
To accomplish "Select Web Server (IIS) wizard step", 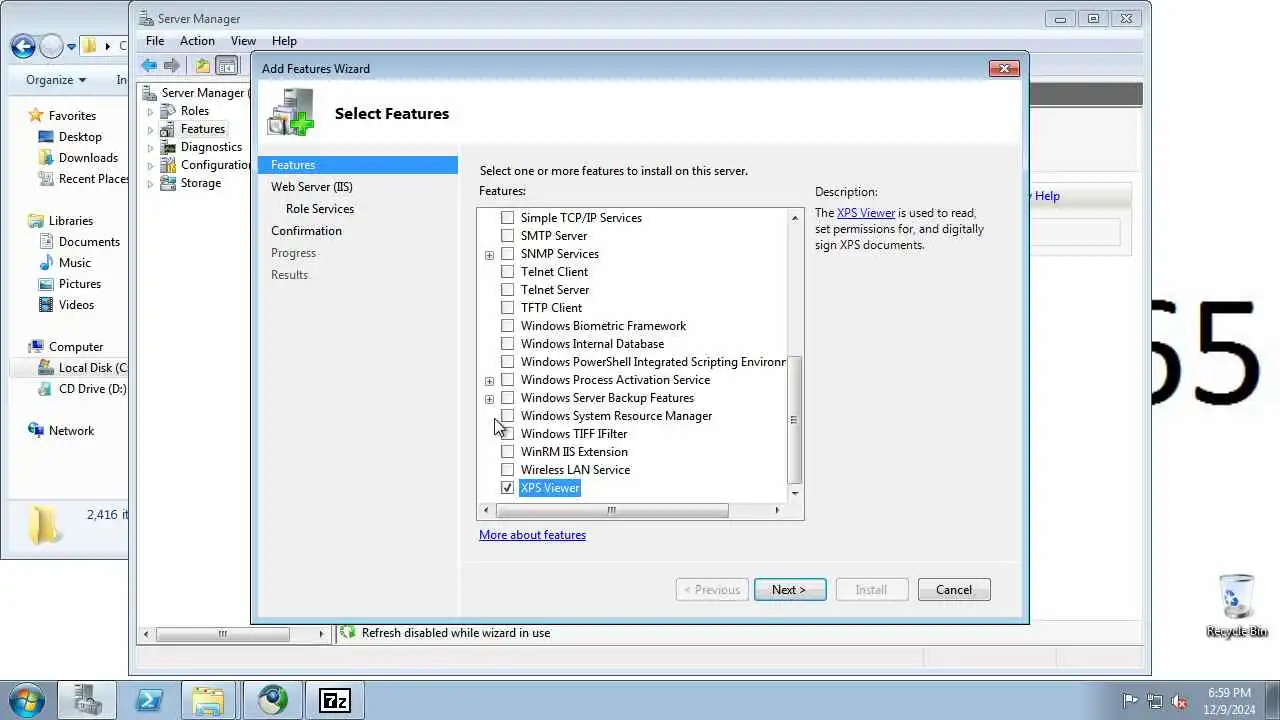I will point(312,187).
